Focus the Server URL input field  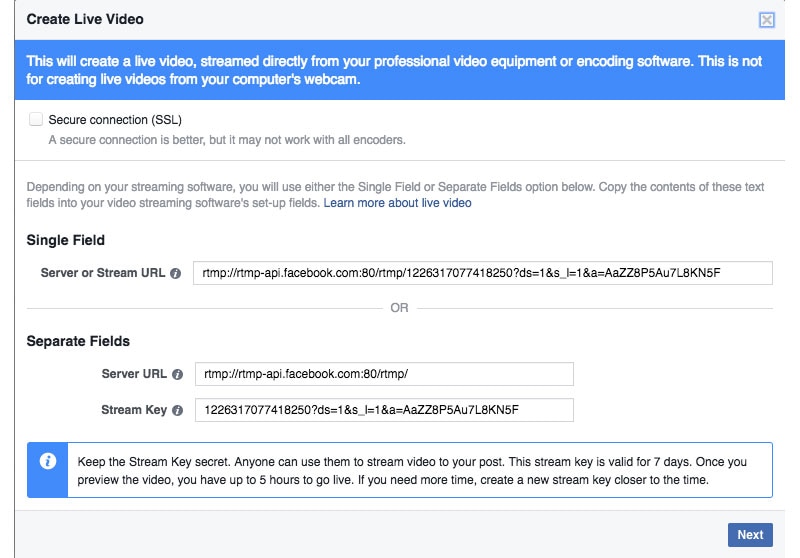pyautogui.click(x=385, y=374)
